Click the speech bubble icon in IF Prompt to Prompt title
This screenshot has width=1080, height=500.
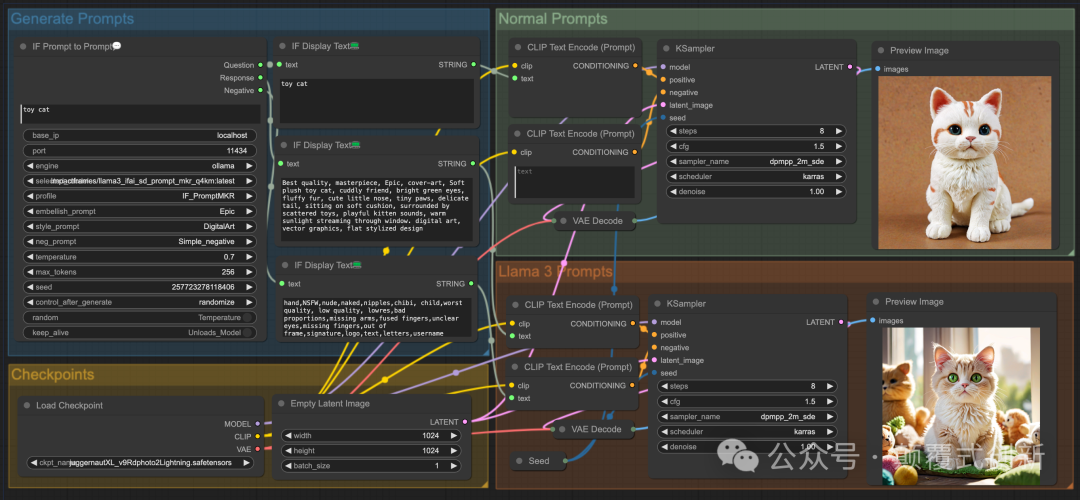pos(116,46)
